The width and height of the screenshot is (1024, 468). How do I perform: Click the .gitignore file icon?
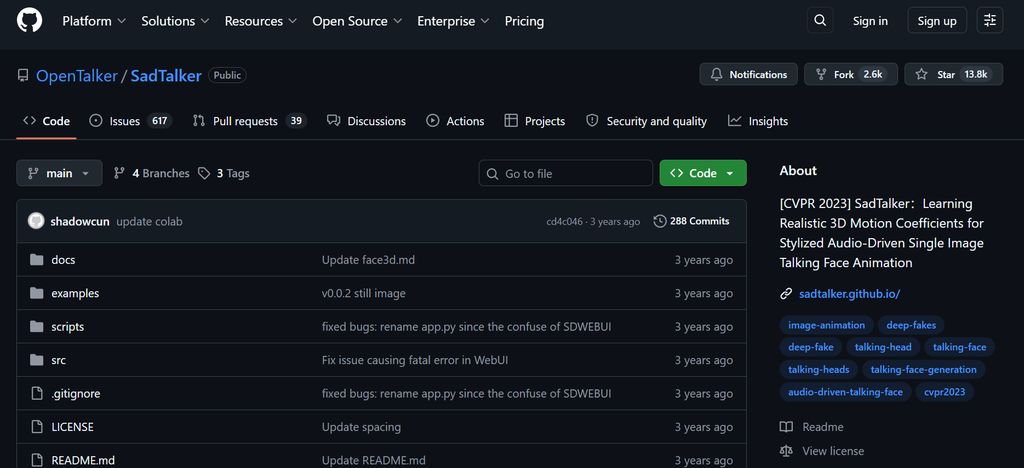point(37,394)
